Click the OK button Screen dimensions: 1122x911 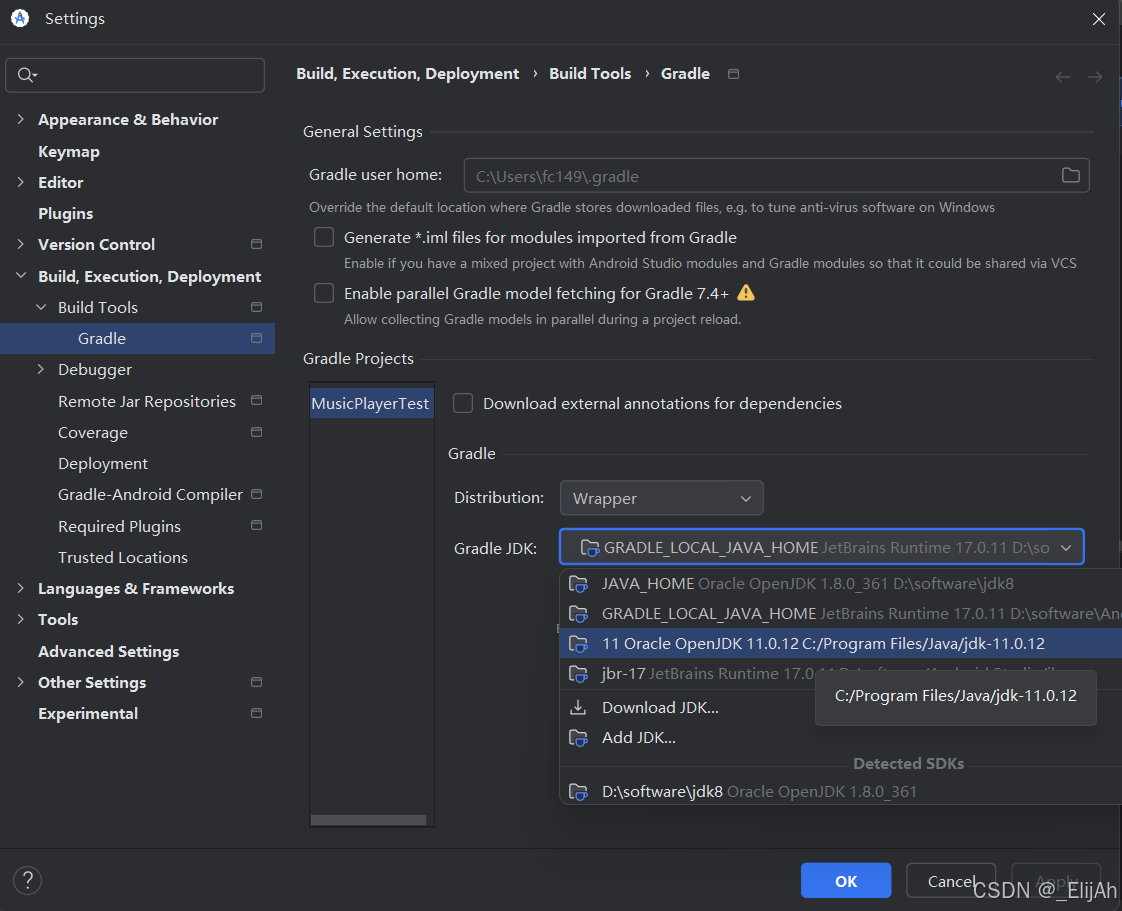tap(846, 881)
